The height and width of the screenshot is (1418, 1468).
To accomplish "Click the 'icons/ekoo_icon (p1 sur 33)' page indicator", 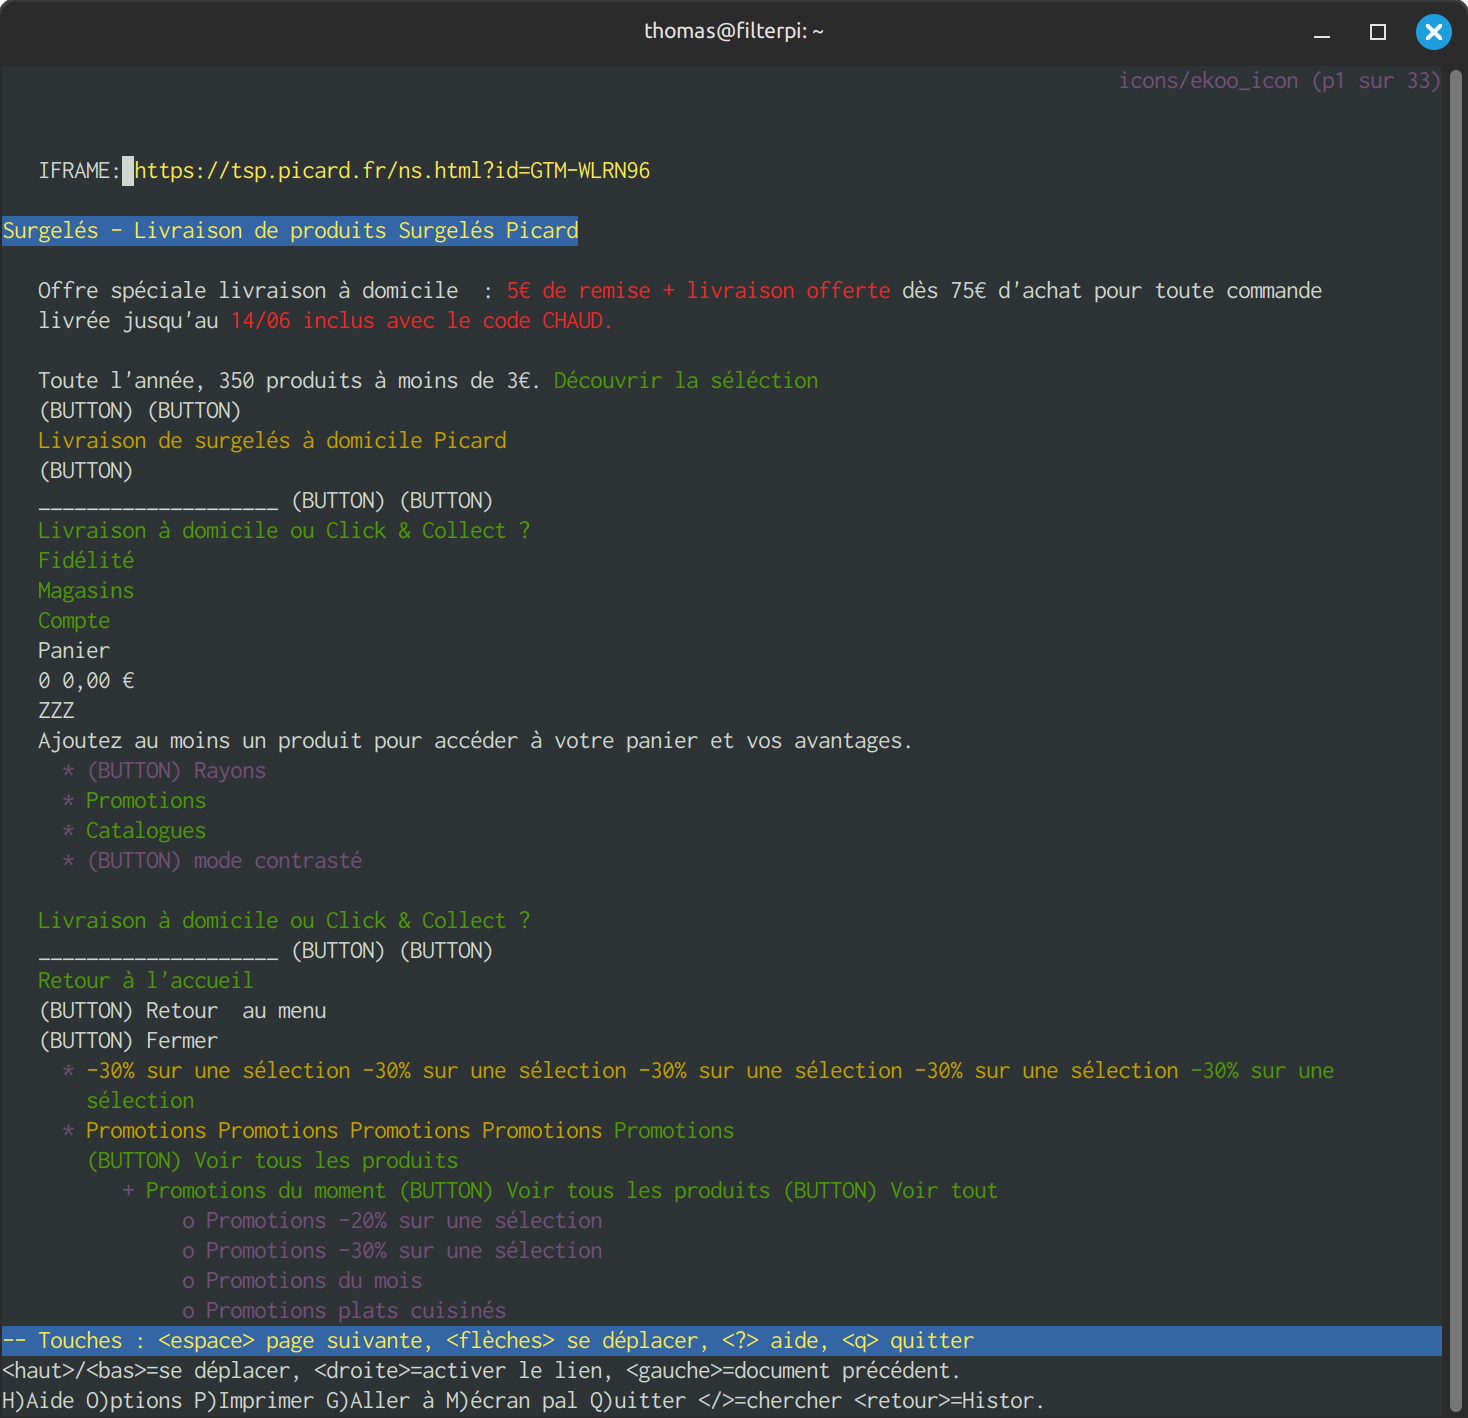I will tap(1279, 81).
